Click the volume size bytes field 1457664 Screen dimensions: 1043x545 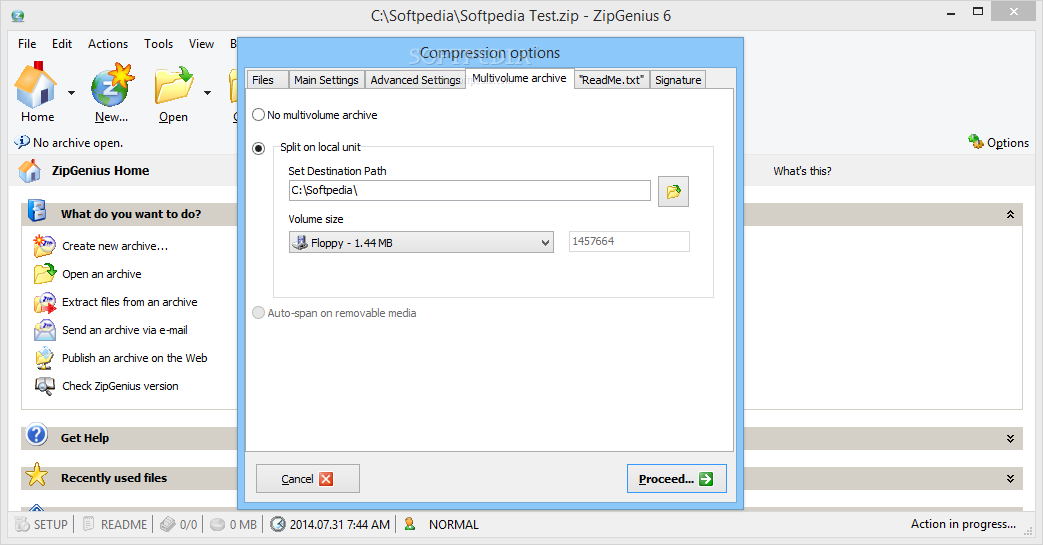pos(629,242)
